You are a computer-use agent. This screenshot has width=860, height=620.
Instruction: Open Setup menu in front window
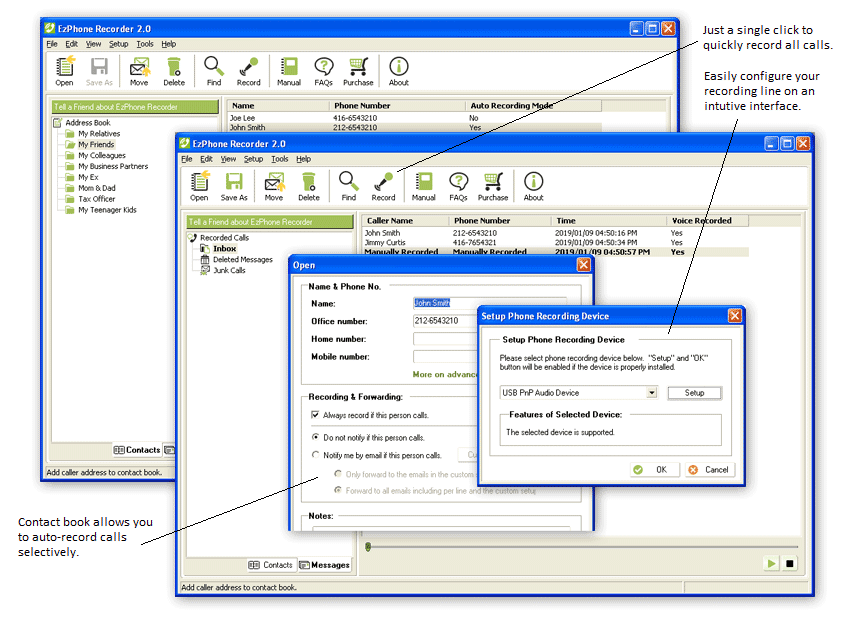click(253, 159)
